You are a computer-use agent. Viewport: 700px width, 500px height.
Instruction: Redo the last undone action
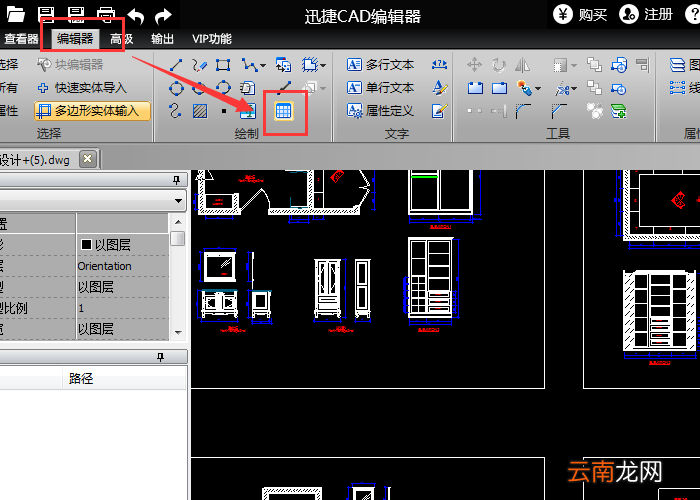point(163,16)
